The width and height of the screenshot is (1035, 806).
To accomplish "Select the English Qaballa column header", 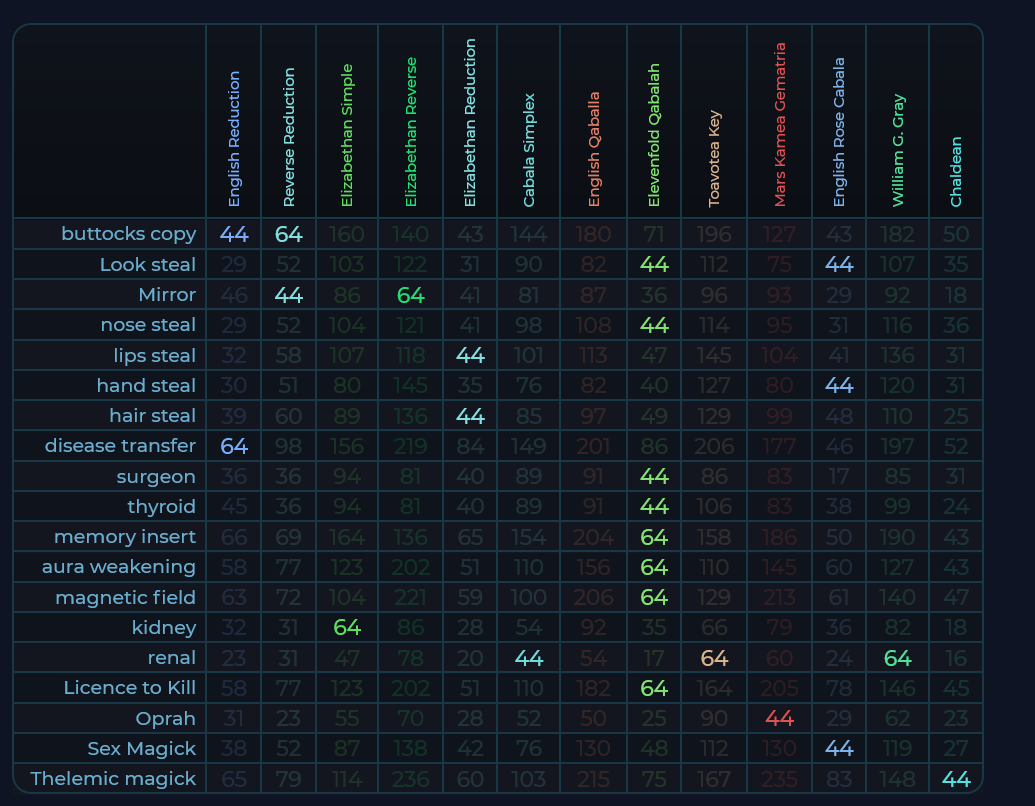I will (594, 150).
